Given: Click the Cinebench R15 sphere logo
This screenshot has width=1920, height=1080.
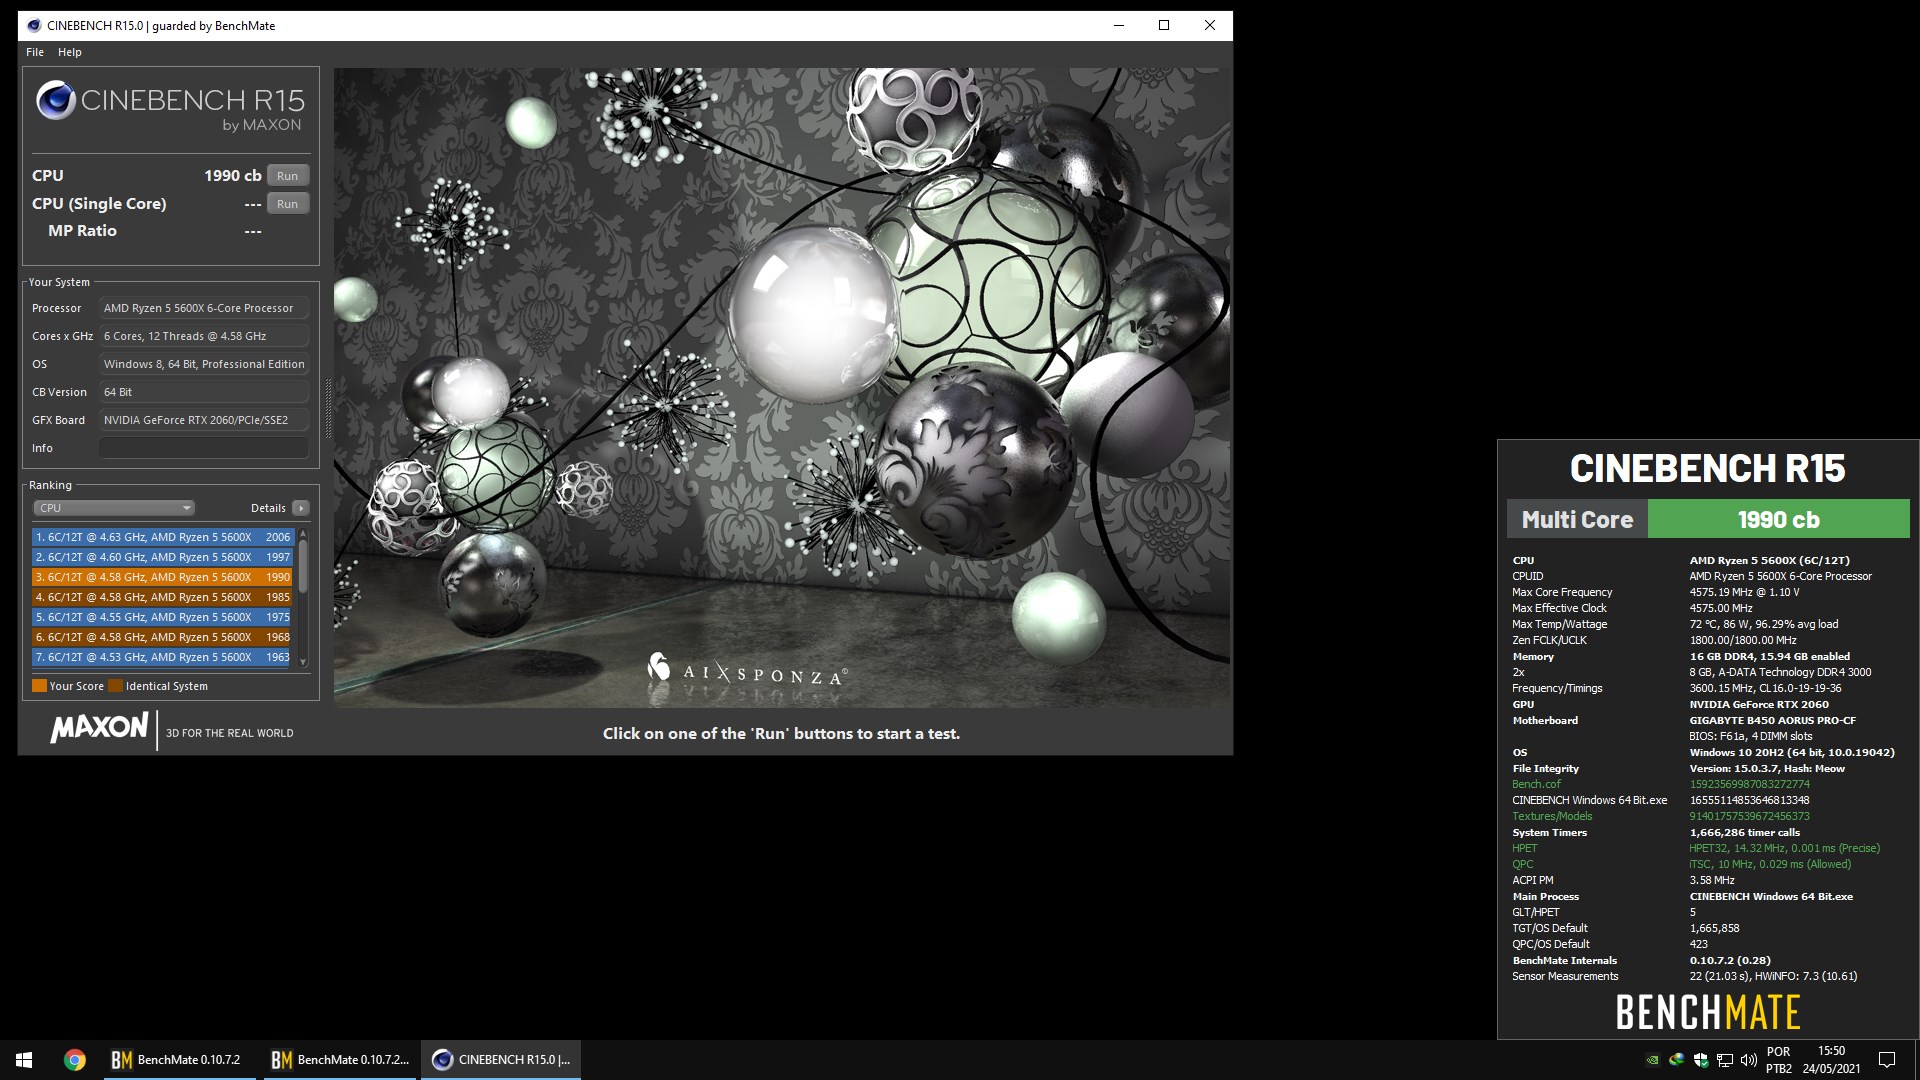Looking at the screenshot, I should 56,100.
